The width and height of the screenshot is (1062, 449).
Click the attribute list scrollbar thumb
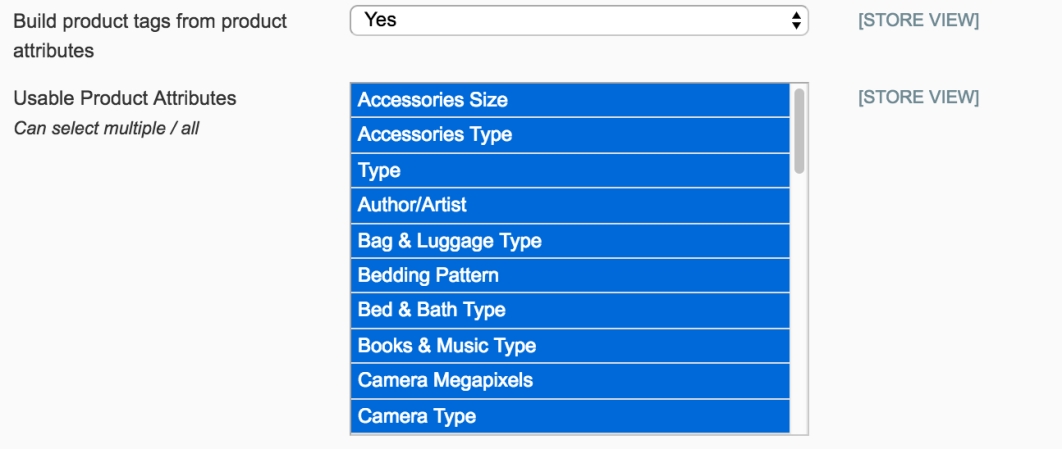point(799,131)
